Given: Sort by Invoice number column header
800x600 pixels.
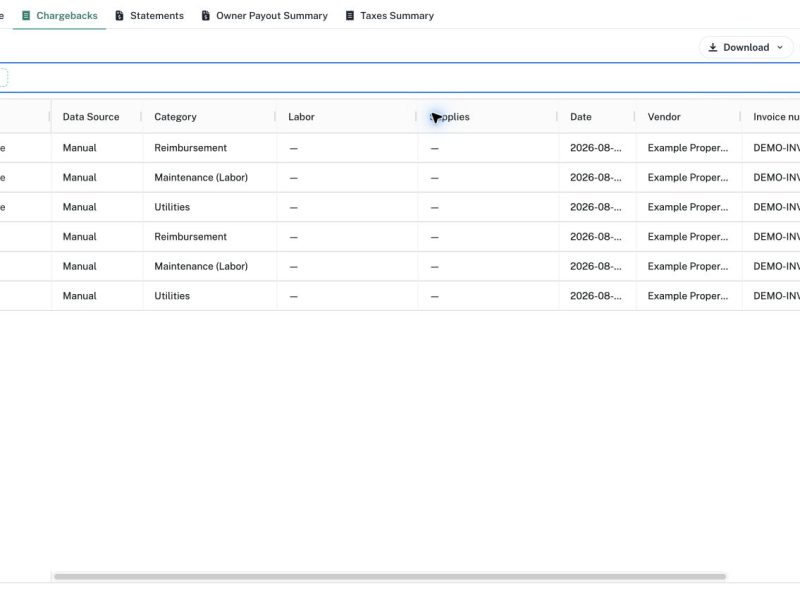Looking at the screenshot, I should (x=776, y=117).
